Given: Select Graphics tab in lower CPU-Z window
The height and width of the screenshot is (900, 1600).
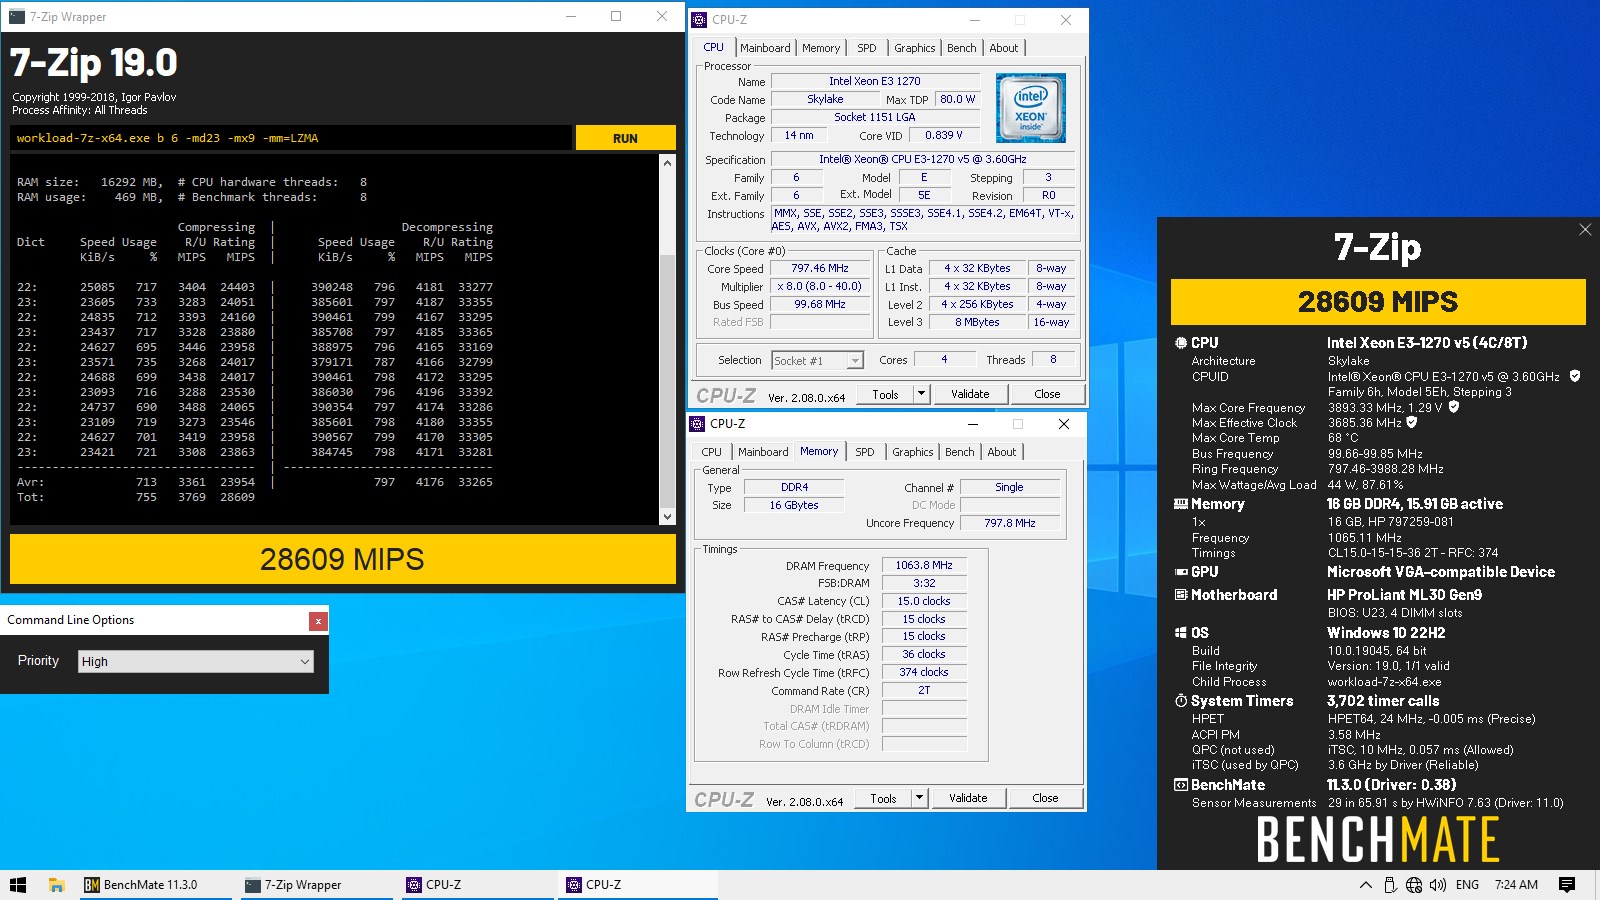Looking at the screenshot, I should tap(913, 452).
